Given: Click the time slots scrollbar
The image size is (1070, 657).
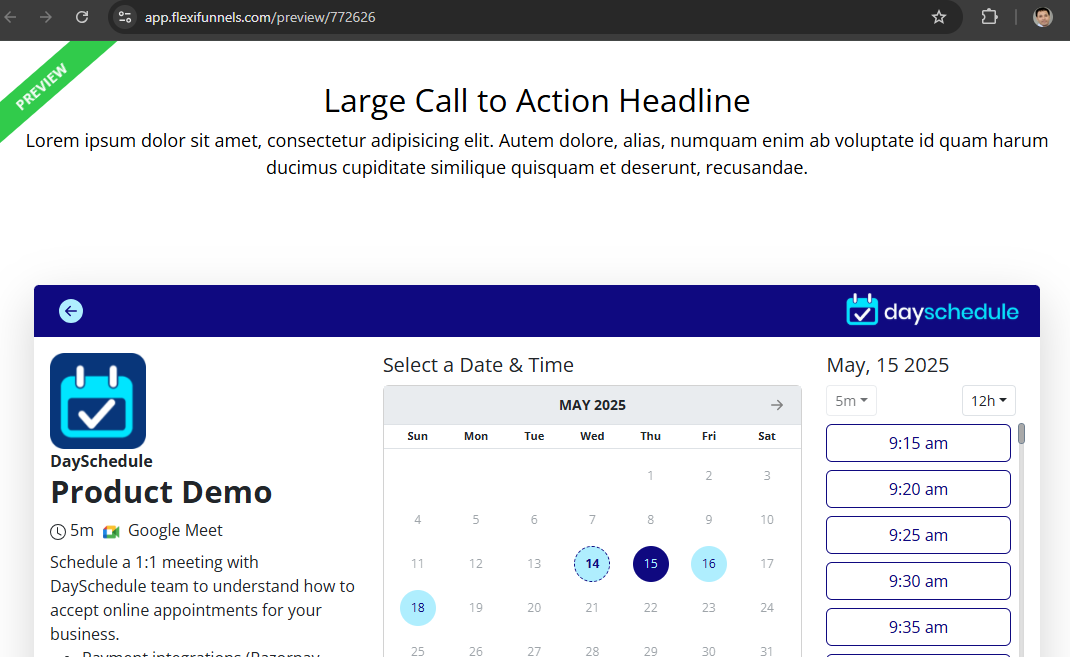Looking at the screenshot, I should (1021, 434).
